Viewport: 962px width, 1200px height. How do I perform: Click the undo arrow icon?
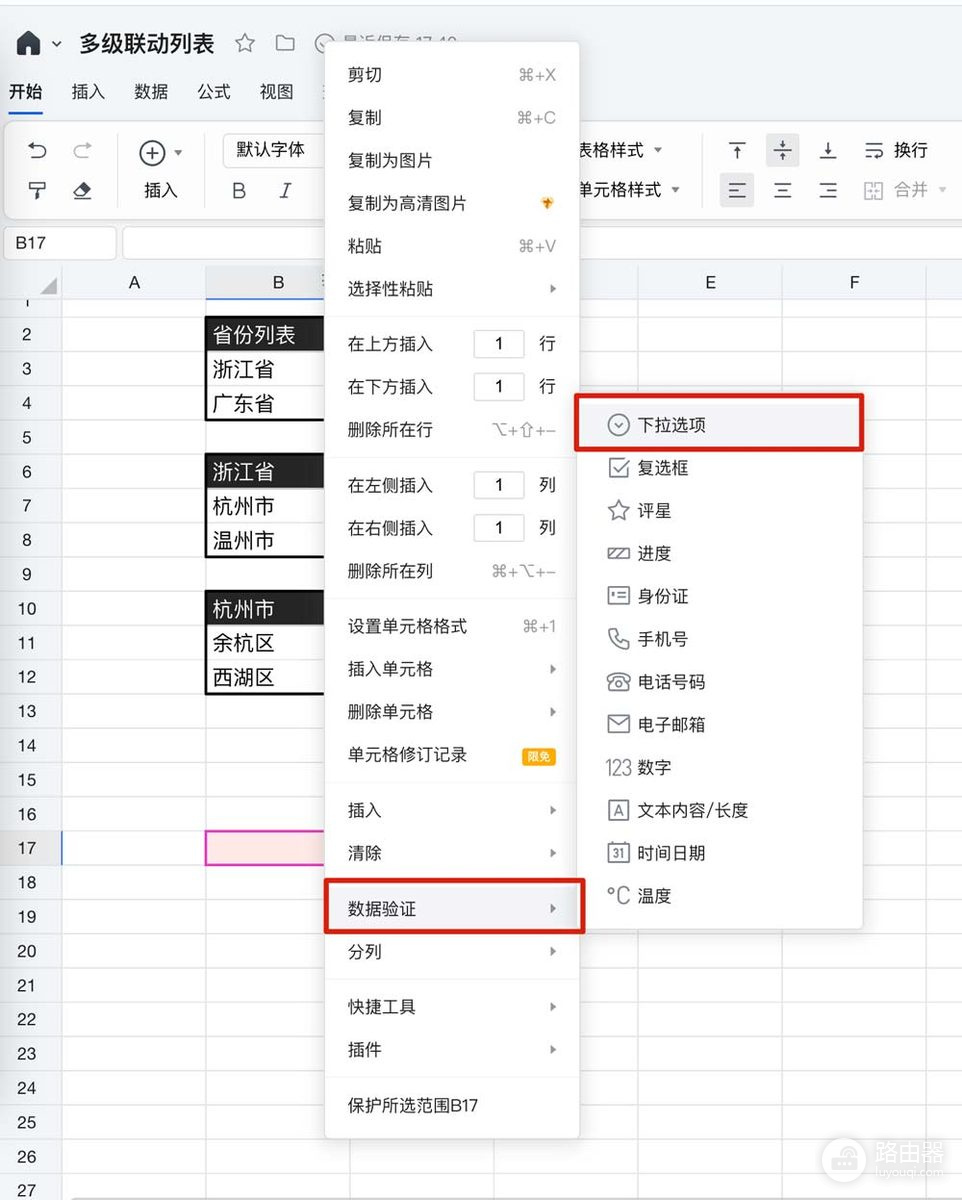click(38, 151)
